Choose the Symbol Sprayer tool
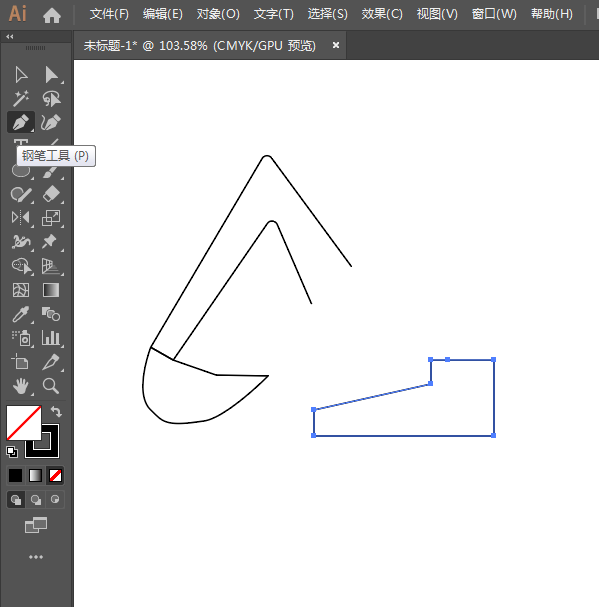The width and height of the screenshot is (599, 607). click(x=21, y=338)
